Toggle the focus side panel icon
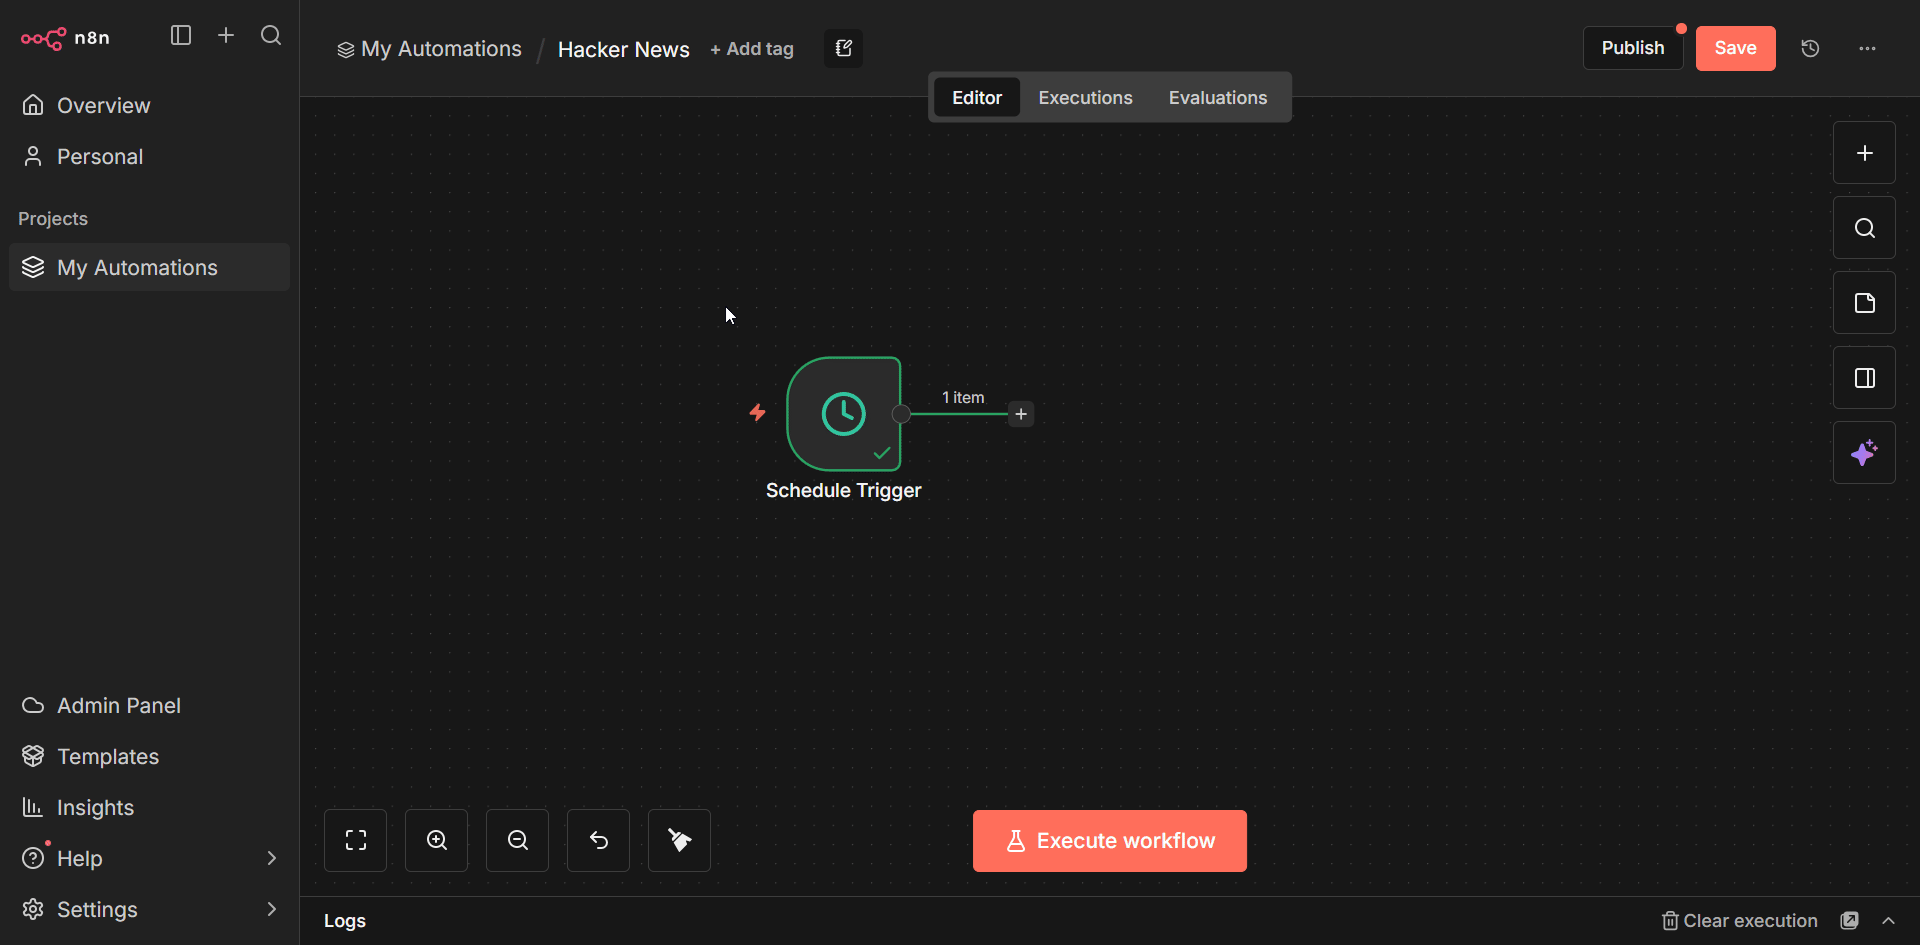This screenshot has width=1920, height=945. [1864, 378]
